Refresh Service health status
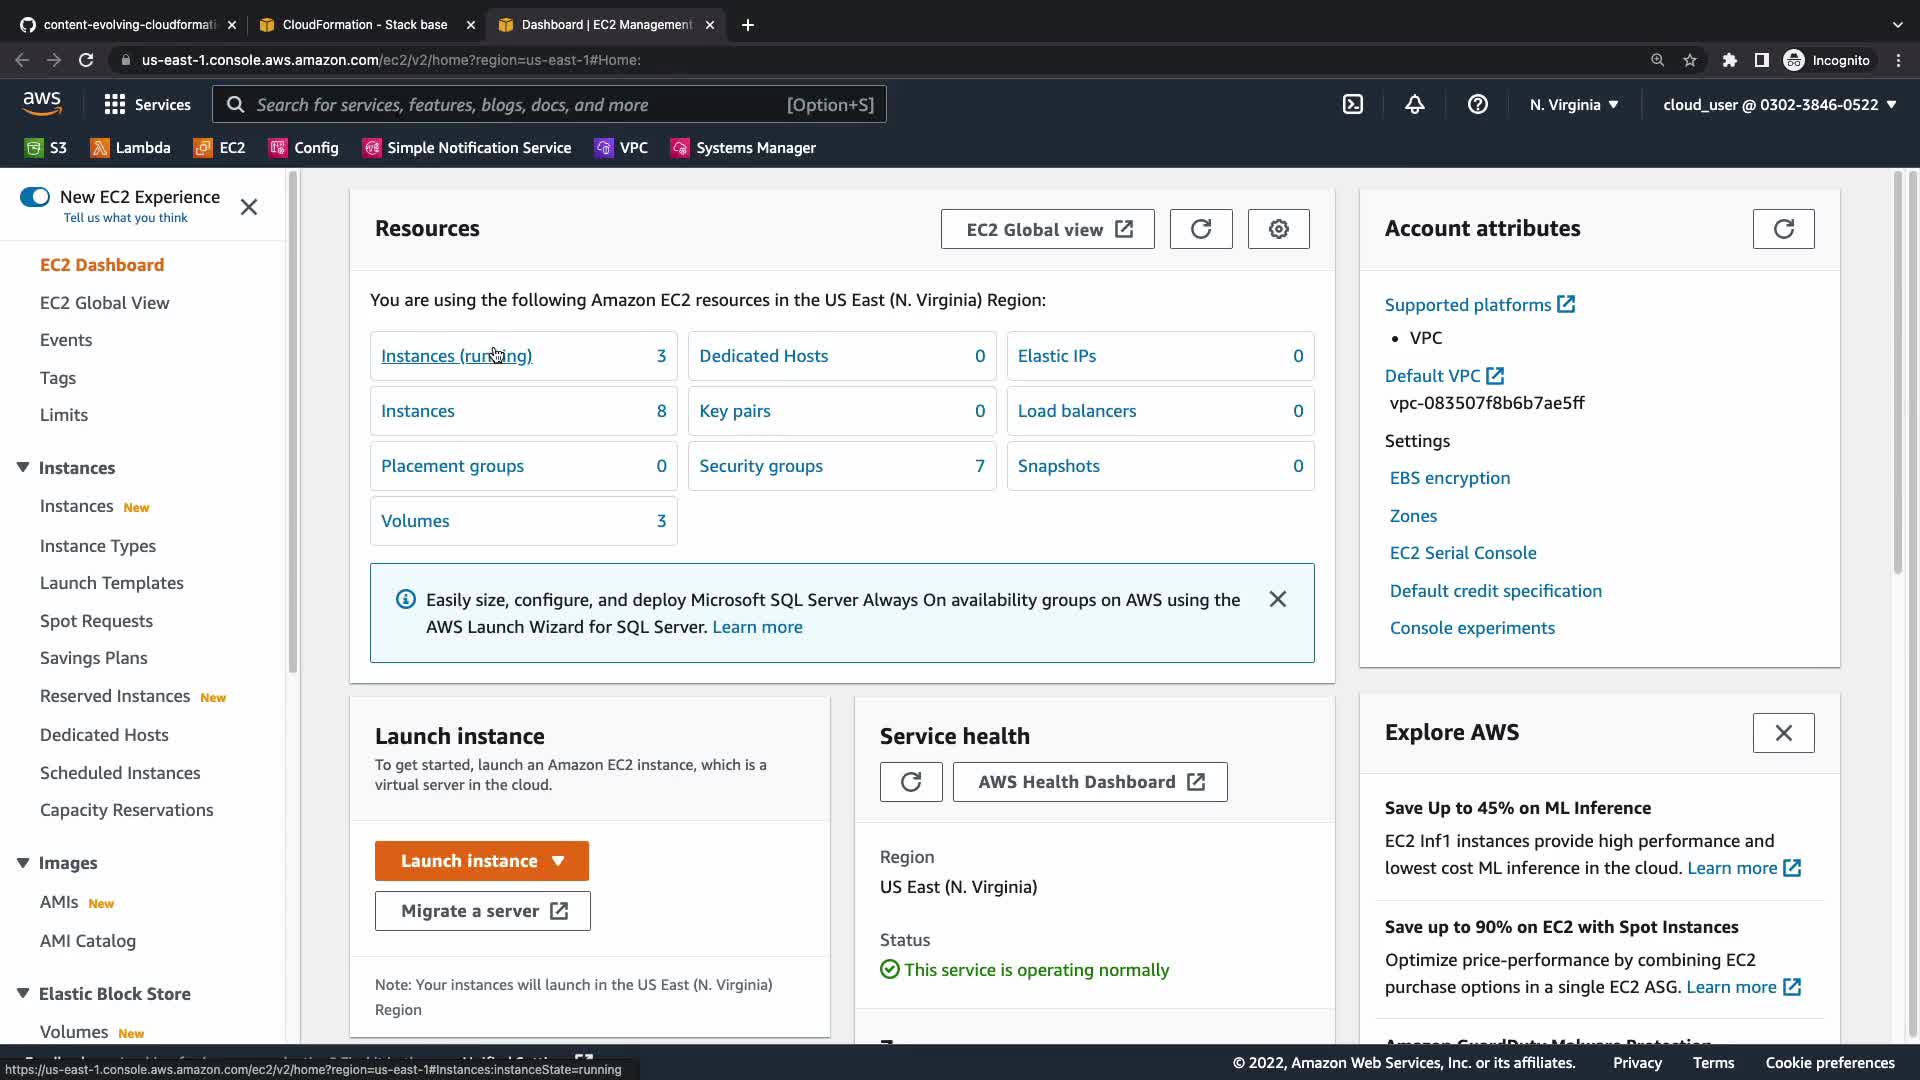Screen dimensions: 1920x1080 click(910, 782)
